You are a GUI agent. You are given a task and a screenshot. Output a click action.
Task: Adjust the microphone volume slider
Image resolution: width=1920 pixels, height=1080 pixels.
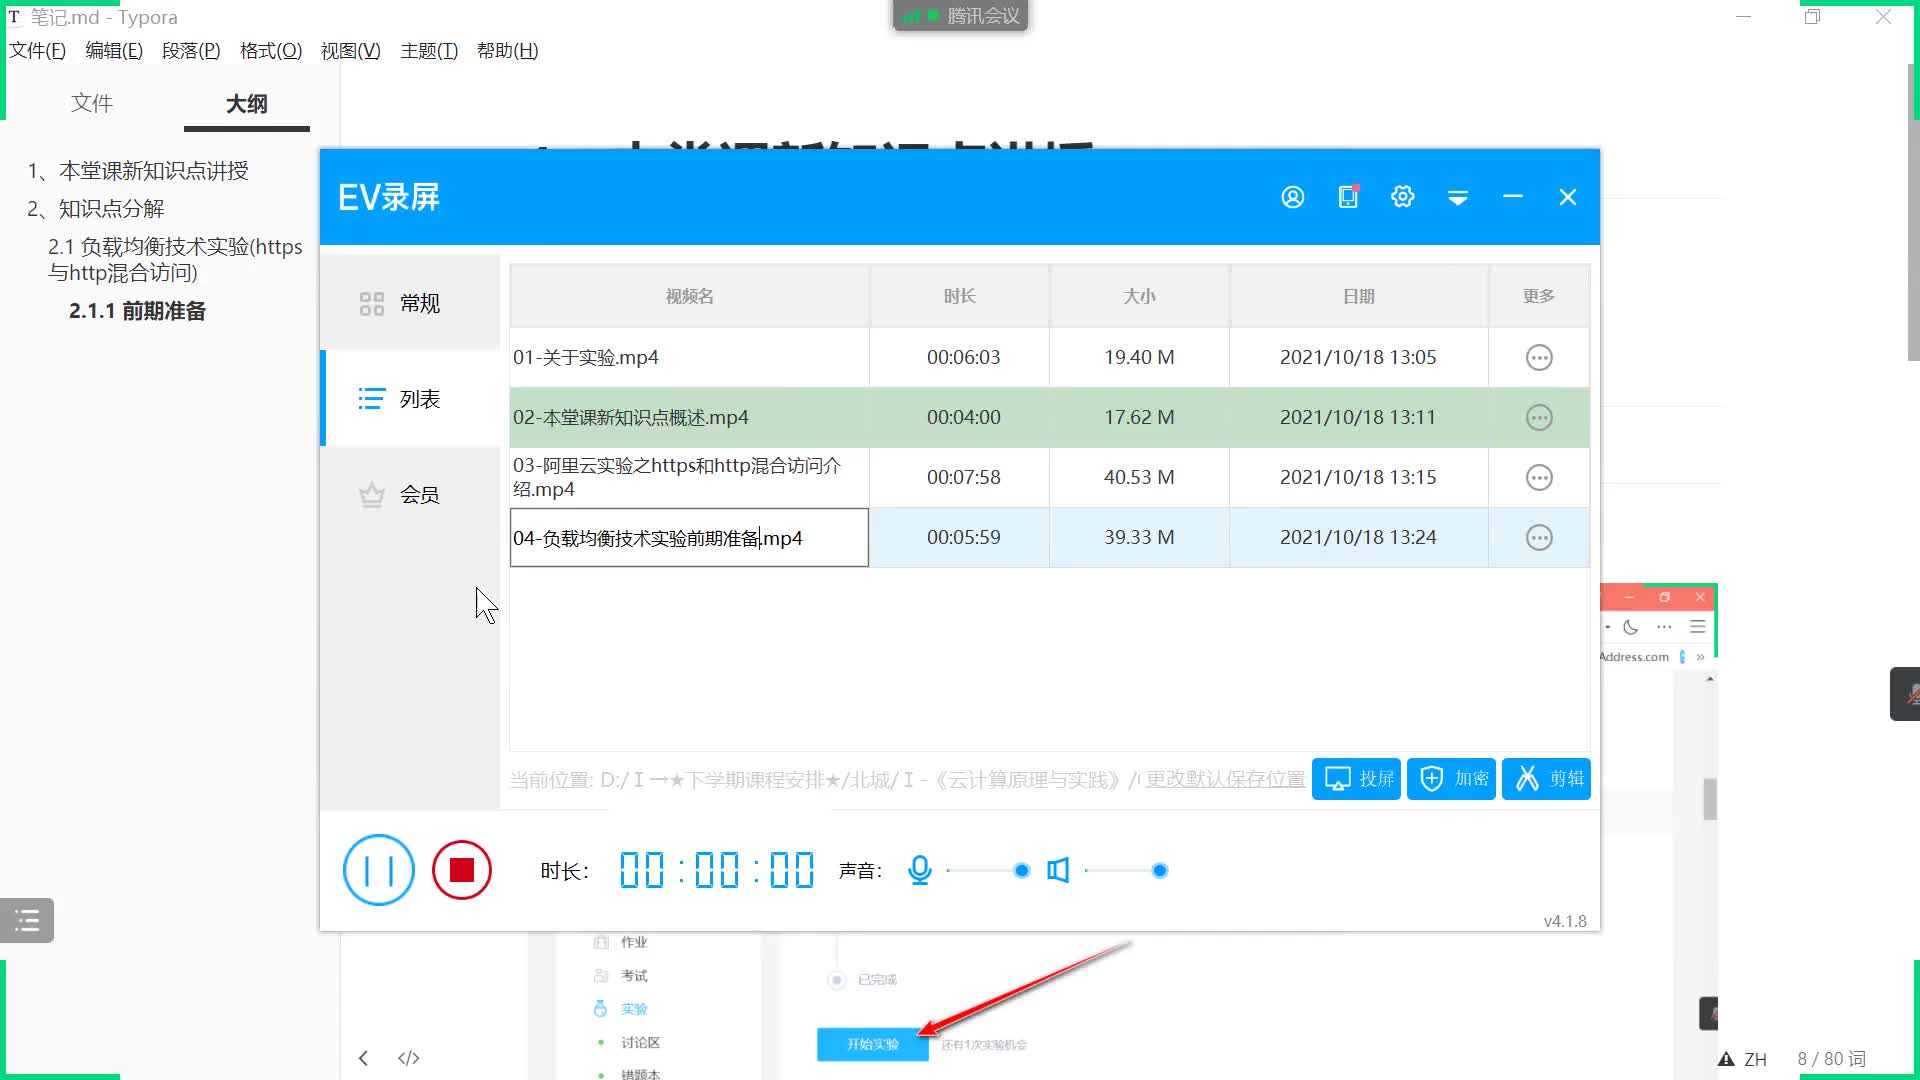987,871
